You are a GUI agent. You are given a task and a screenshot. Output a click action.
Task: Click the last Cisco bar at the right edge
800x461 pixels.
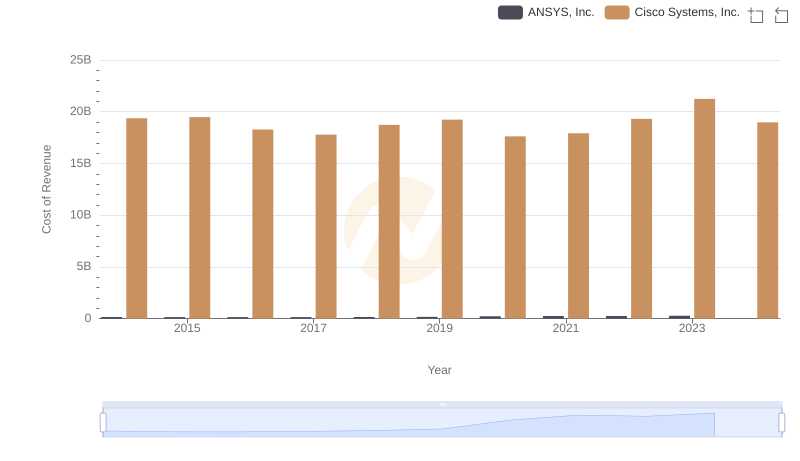(x=767, y=220)
